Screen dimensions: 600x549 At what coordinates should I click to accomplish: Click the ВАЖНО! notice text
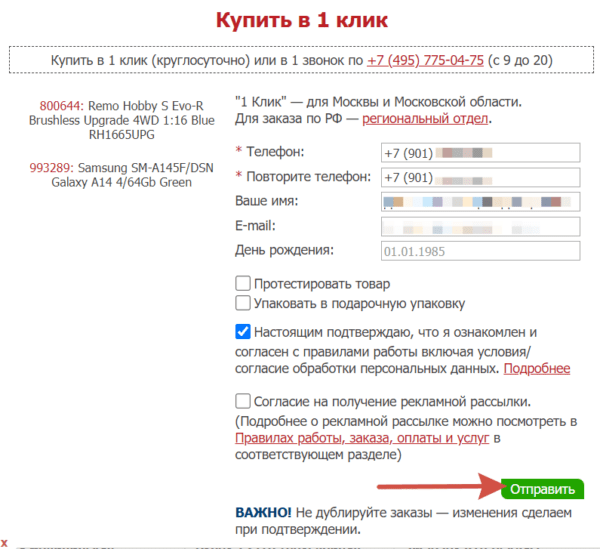pos(263,513)
